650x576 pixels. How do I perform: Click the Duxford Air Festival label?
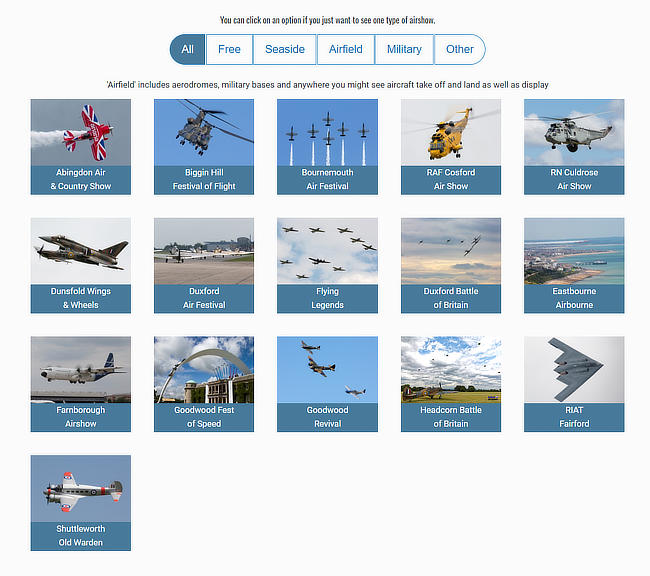click(204, 298)
